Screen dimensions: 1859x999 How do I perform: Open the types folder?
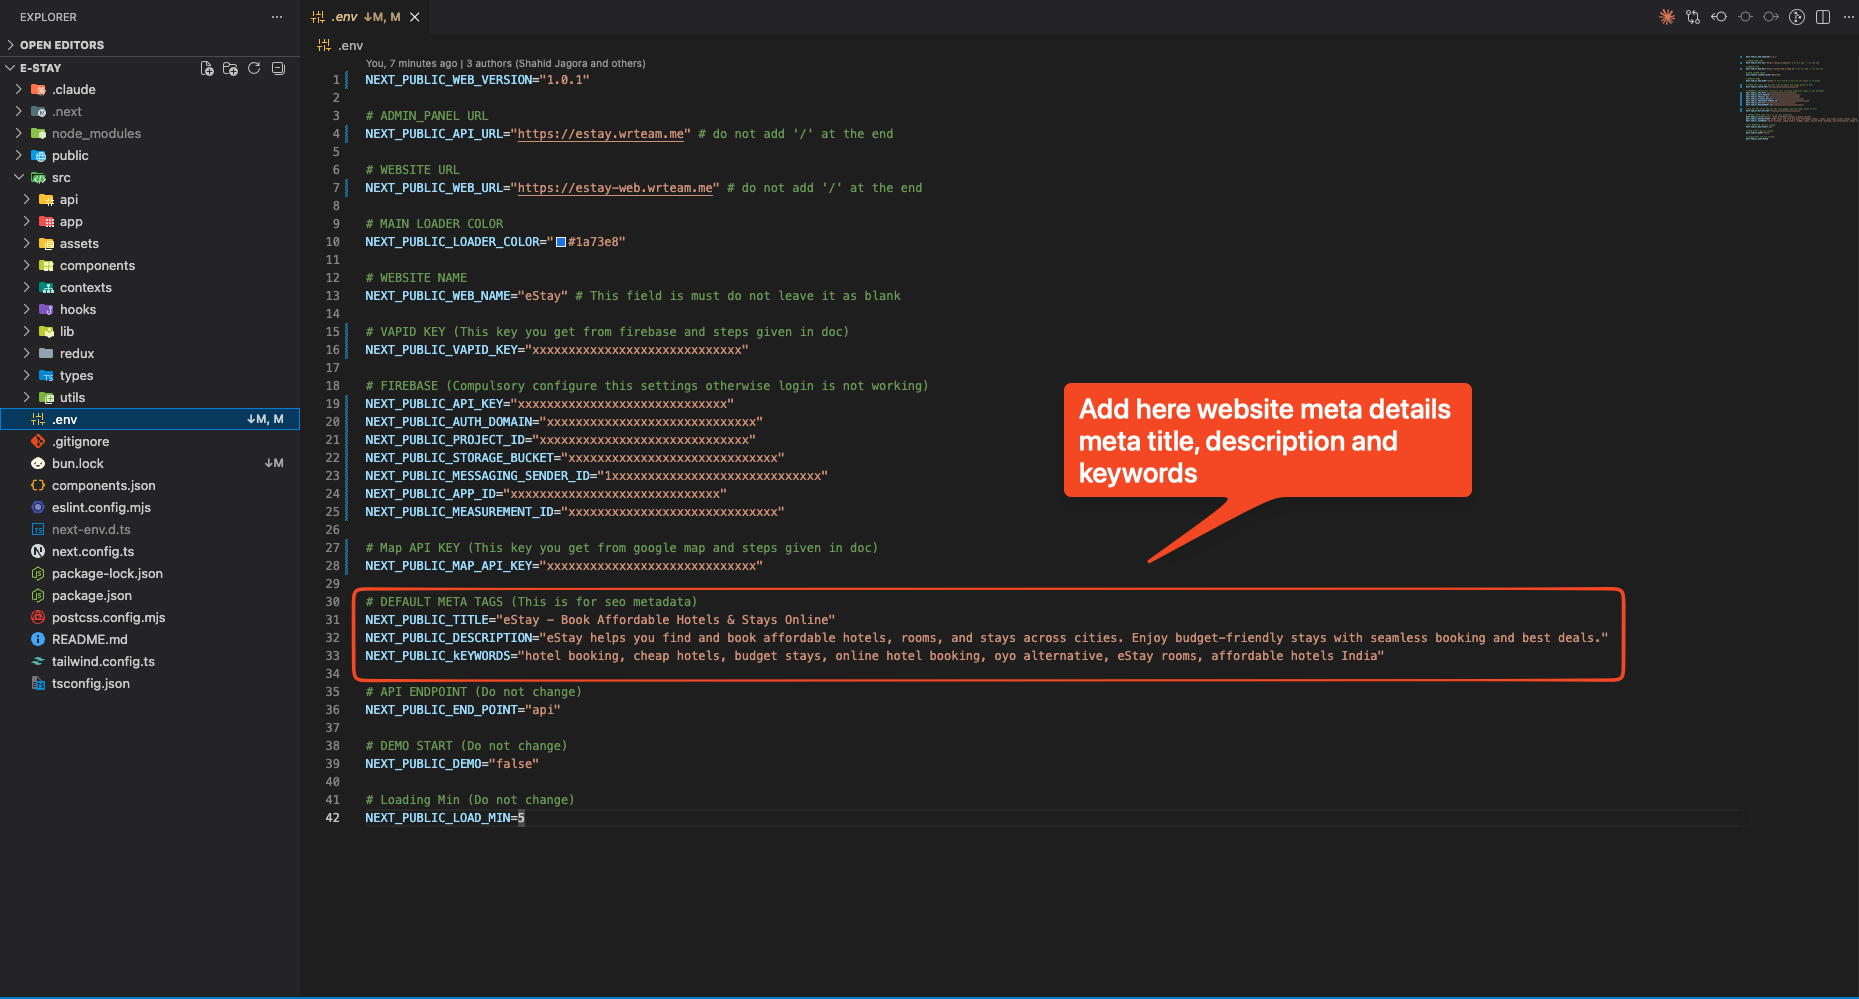pos(150,376)
